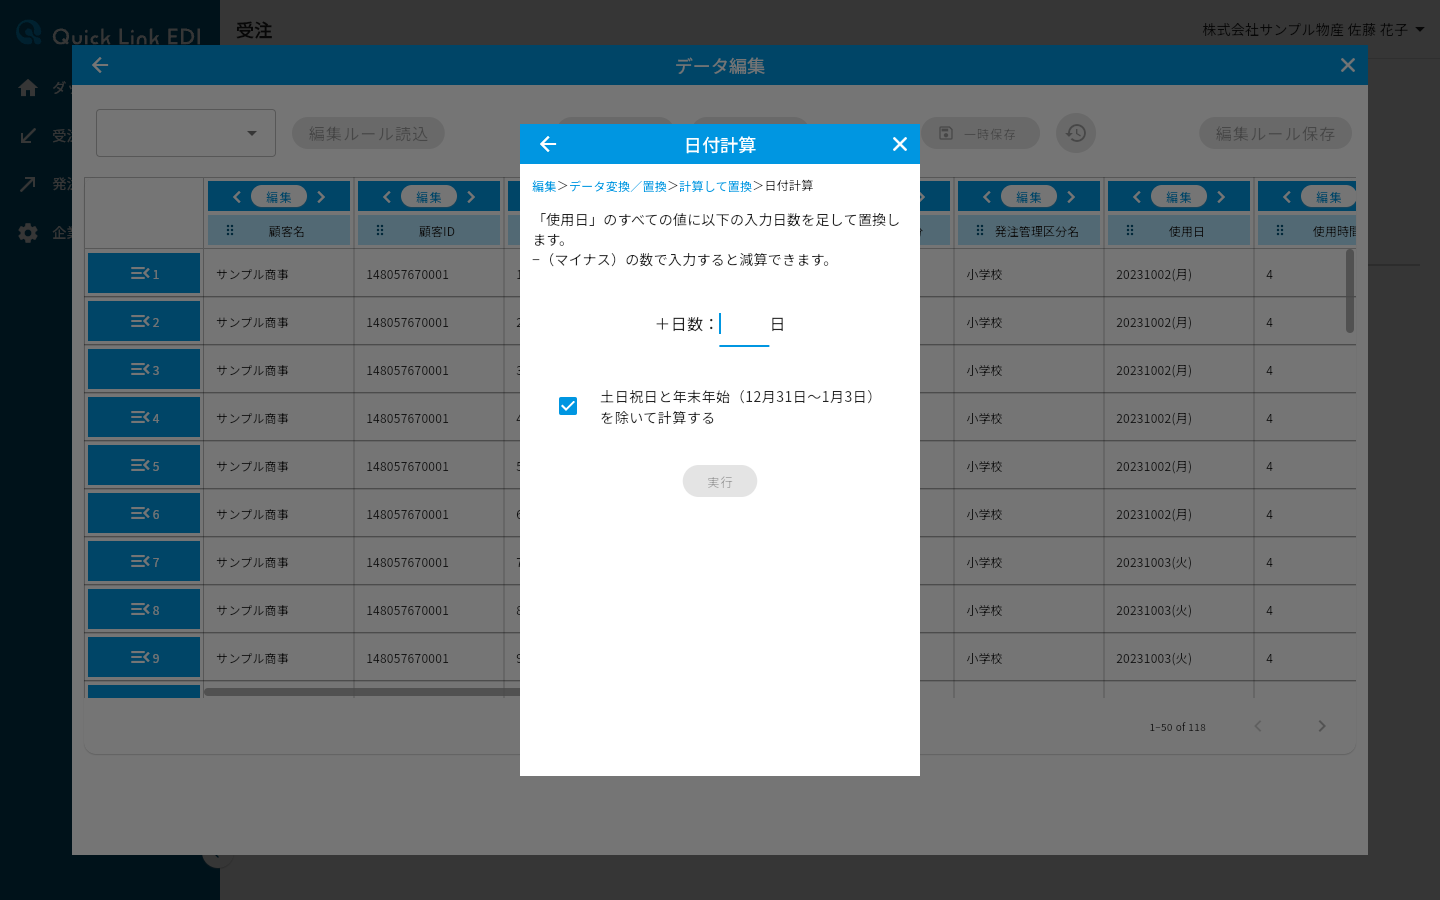Open the history restore icon
Image resolution: width=1440 pixels, height=900 pixels.
pos(1076,133)
